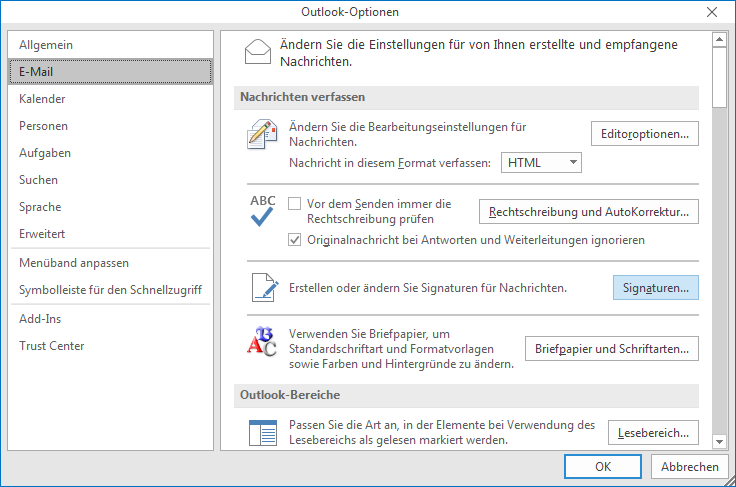Screen dimensions: 736x487
Task: Open Editoroptionen dialog
Action: 644,134
